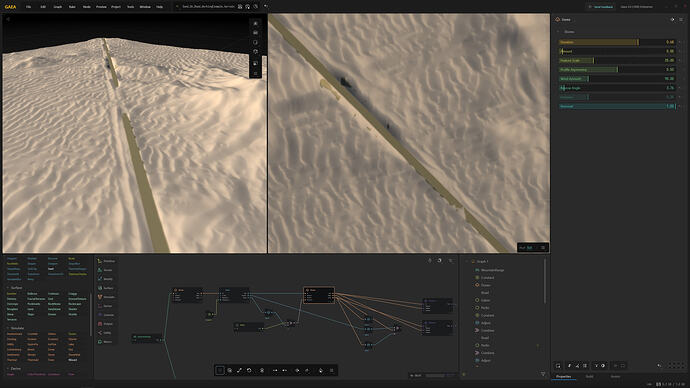The image size is (690, 388).
Task: Click the Wind Azimuth slider
Action: pos(617,79)
